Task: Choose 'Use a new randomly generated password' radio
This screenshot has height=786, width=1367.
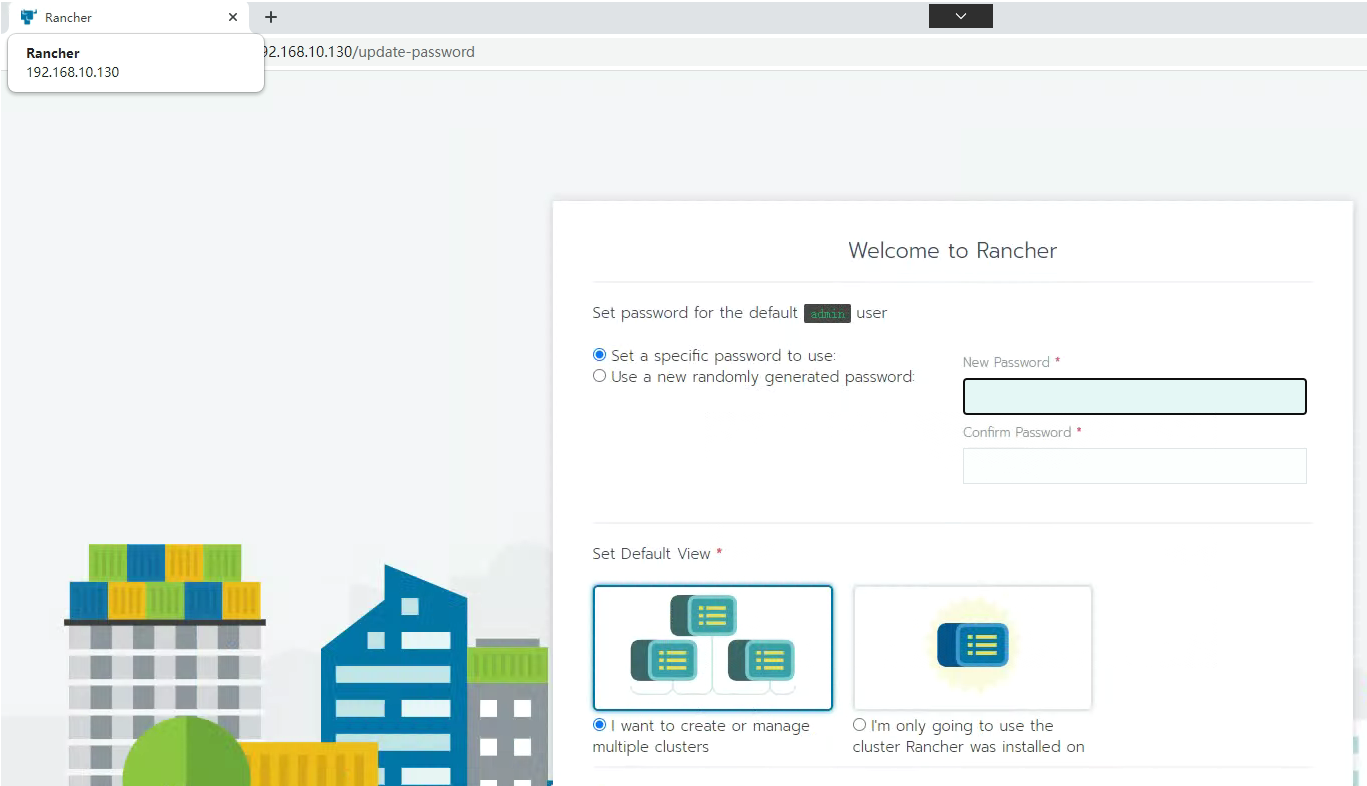Action: [x=600, y=376]
